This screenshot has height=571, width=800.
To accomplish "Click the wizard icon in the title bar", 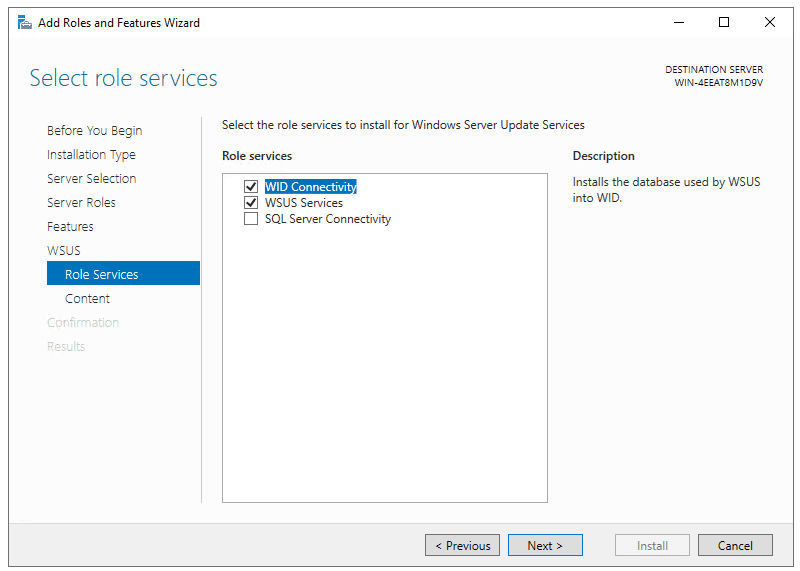I will pos(24,22).
